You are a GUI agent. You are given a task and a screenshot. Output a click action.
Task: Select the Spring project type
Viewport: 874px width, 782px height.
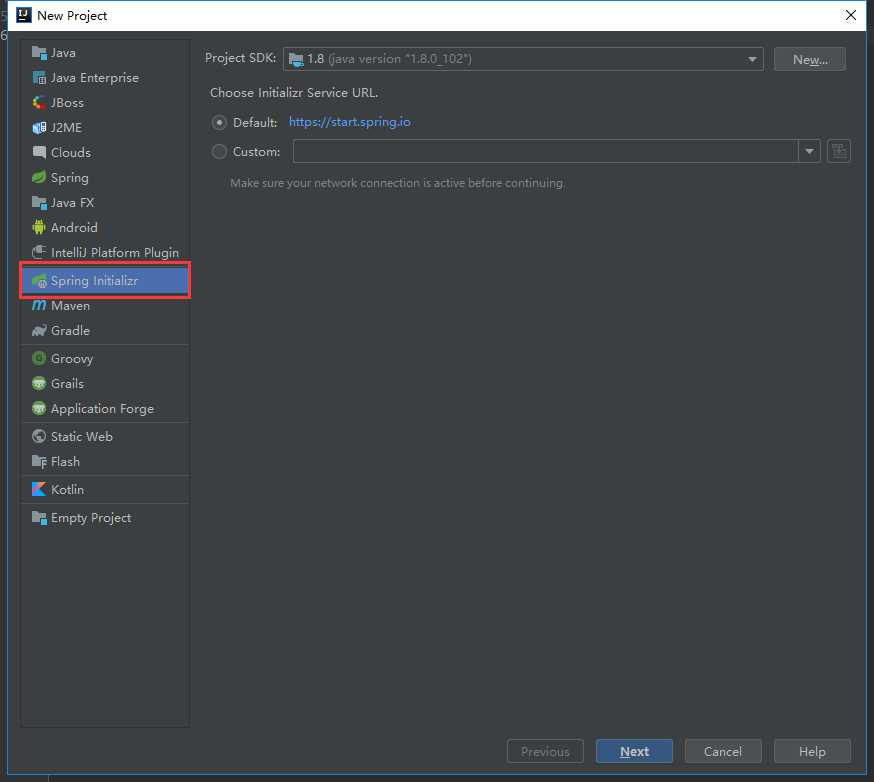click(105, 178)
